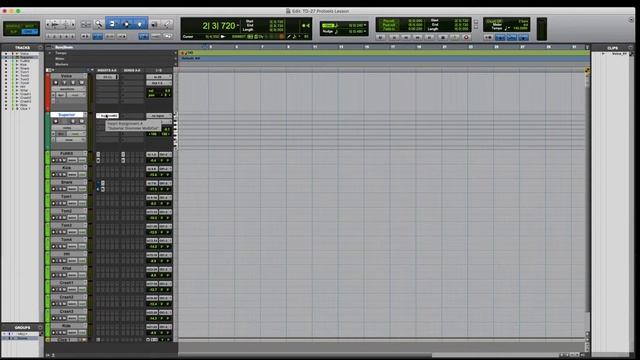The height and width of the screenshot is (360, 640).
Task: Click the SENDS A-E column header
Action: 132,70
